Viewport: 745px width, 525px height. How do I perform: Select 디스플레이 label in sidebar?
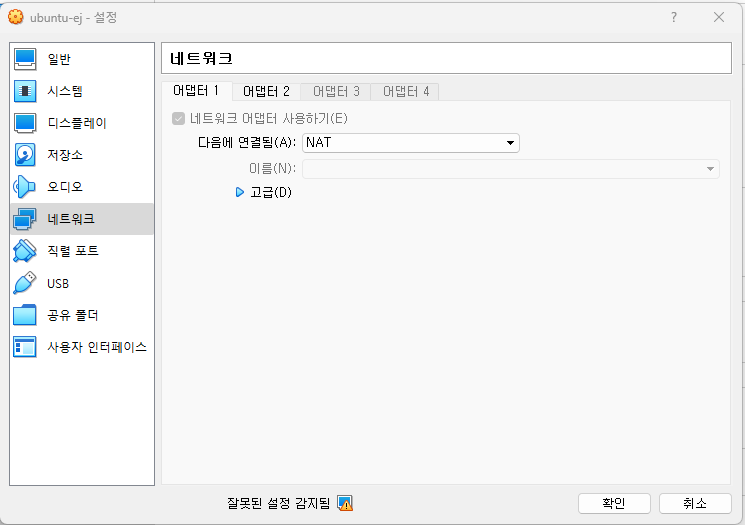point(77,123)
